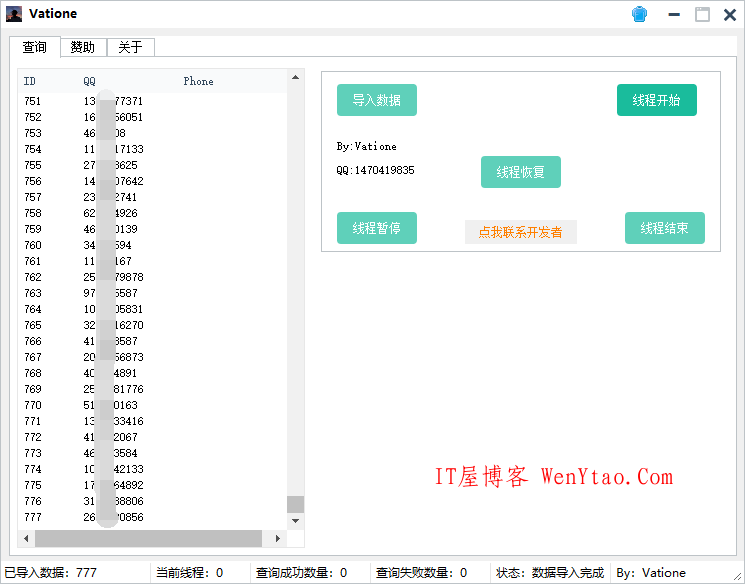Minimize the Vatione window
Screen dimensions: 745x584
[x=674, y=15]
